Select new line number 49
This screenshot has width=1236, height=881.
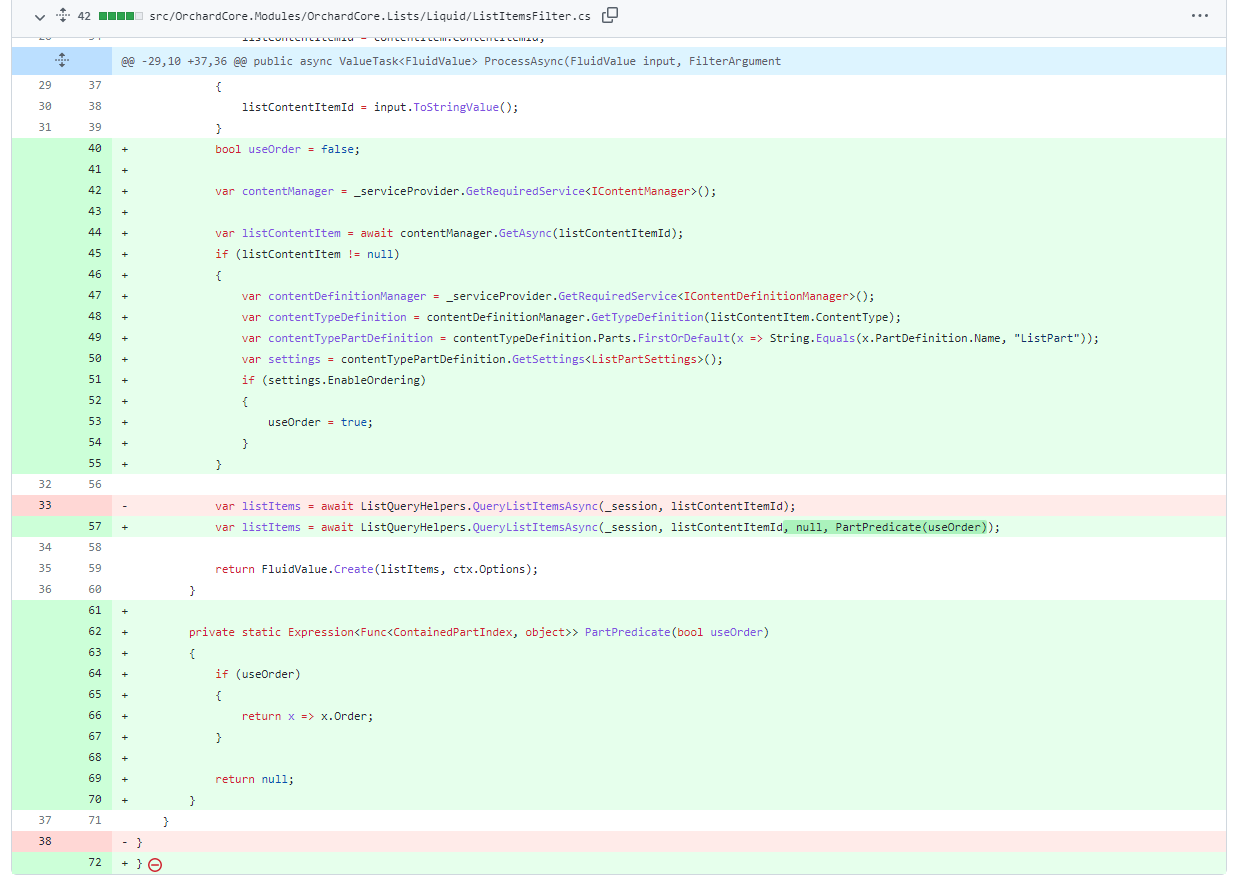[x=95, y=338]
